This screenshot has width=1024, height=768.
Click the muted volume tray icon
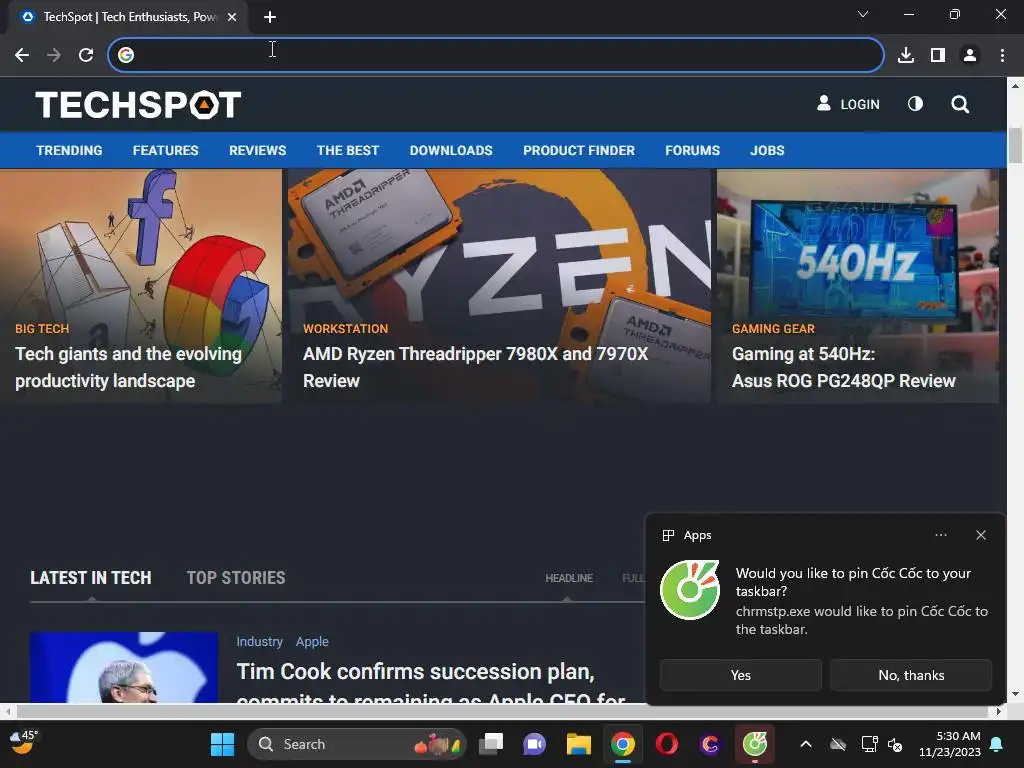point(895,744)
